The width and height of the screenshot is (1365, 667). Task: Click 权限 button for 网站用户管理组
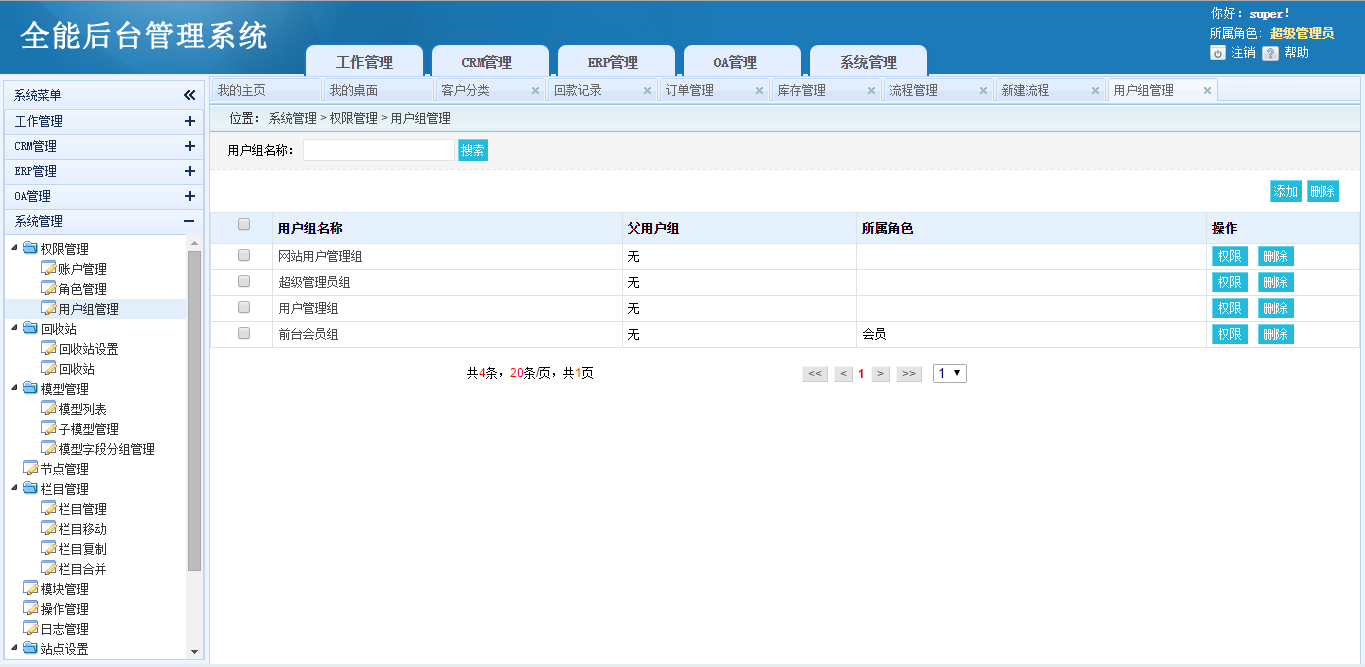[1229, 256]
